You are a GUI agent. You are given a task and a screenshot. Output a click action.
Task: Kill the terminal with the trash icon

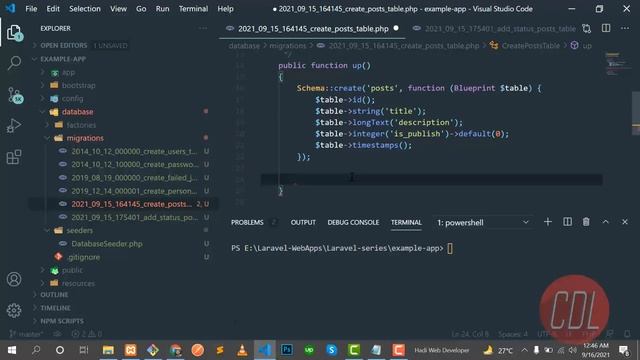tap(586, 222)
